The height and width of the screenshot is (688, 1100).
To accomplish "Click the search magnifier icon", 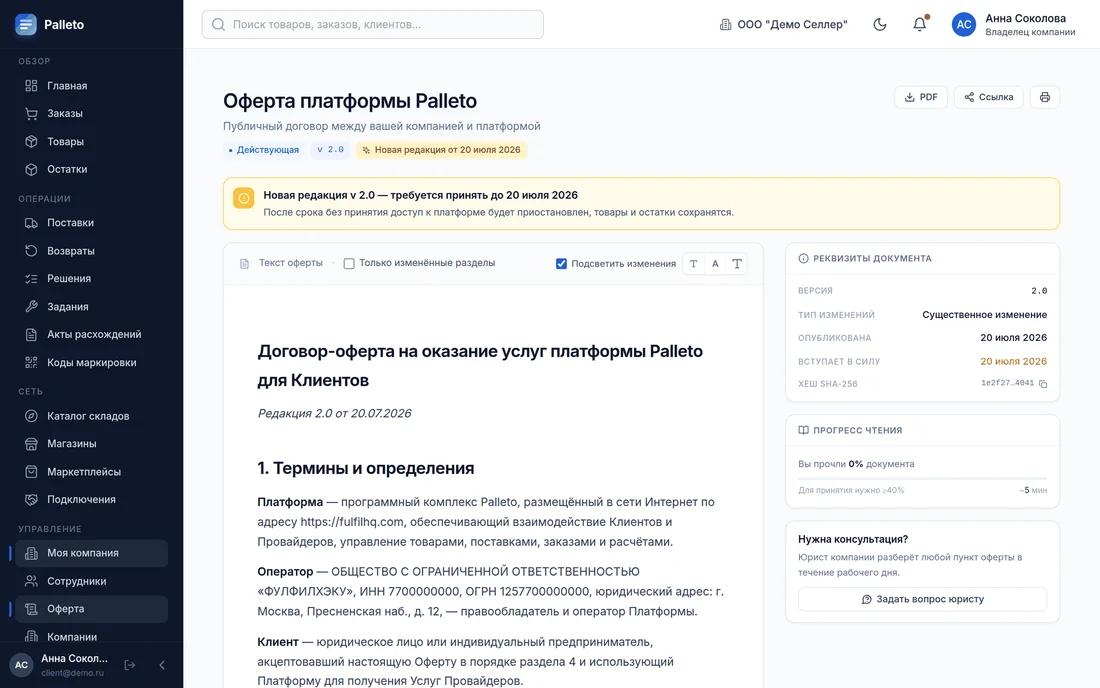I will 218,25.
